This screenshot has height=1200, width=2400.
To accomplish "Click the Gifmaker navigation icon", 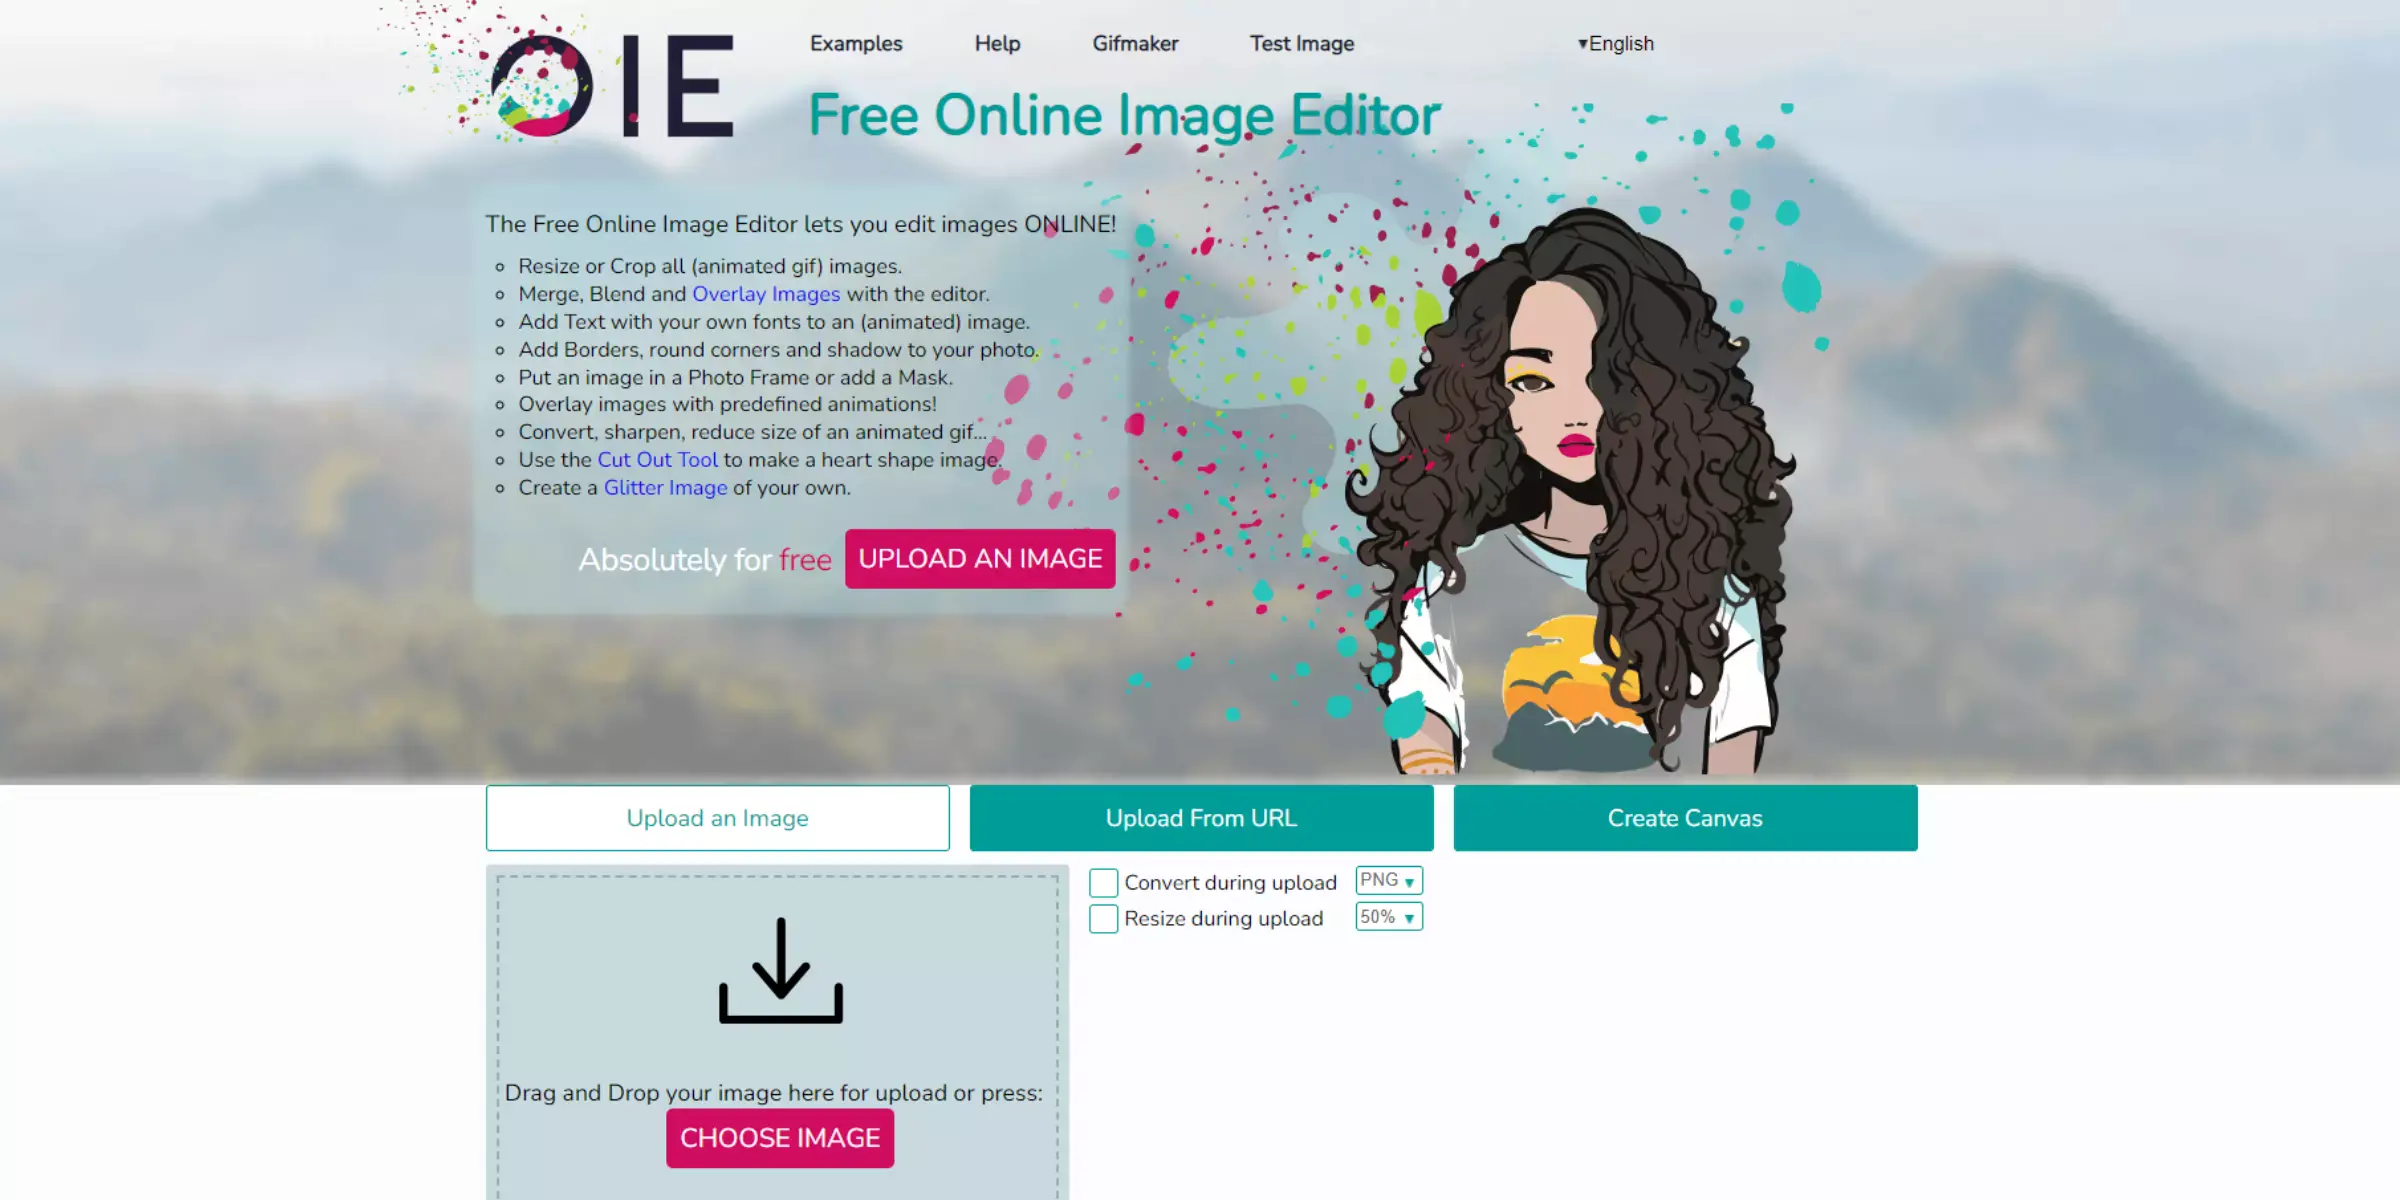I will click(x=1134, y=43).
